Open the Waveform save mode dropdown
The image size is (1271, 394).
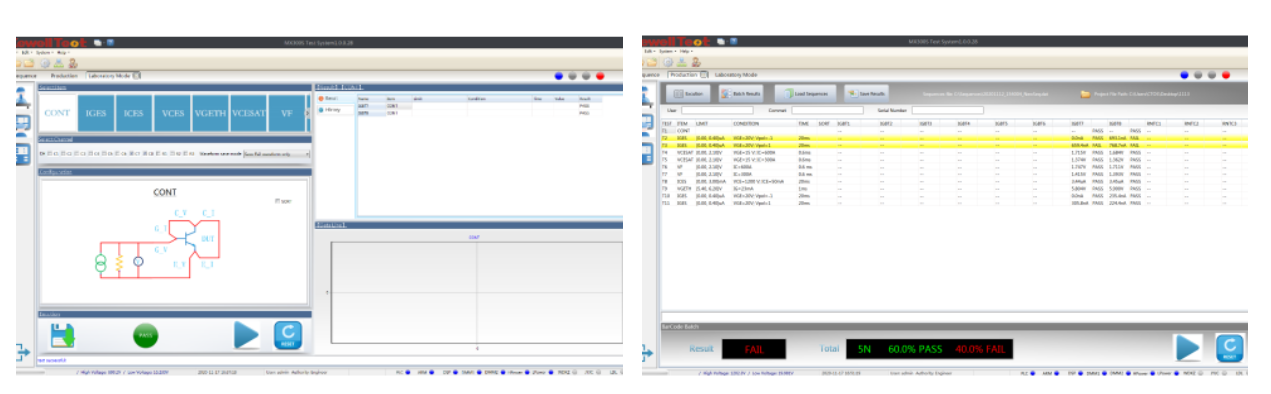tap(277, 154)
